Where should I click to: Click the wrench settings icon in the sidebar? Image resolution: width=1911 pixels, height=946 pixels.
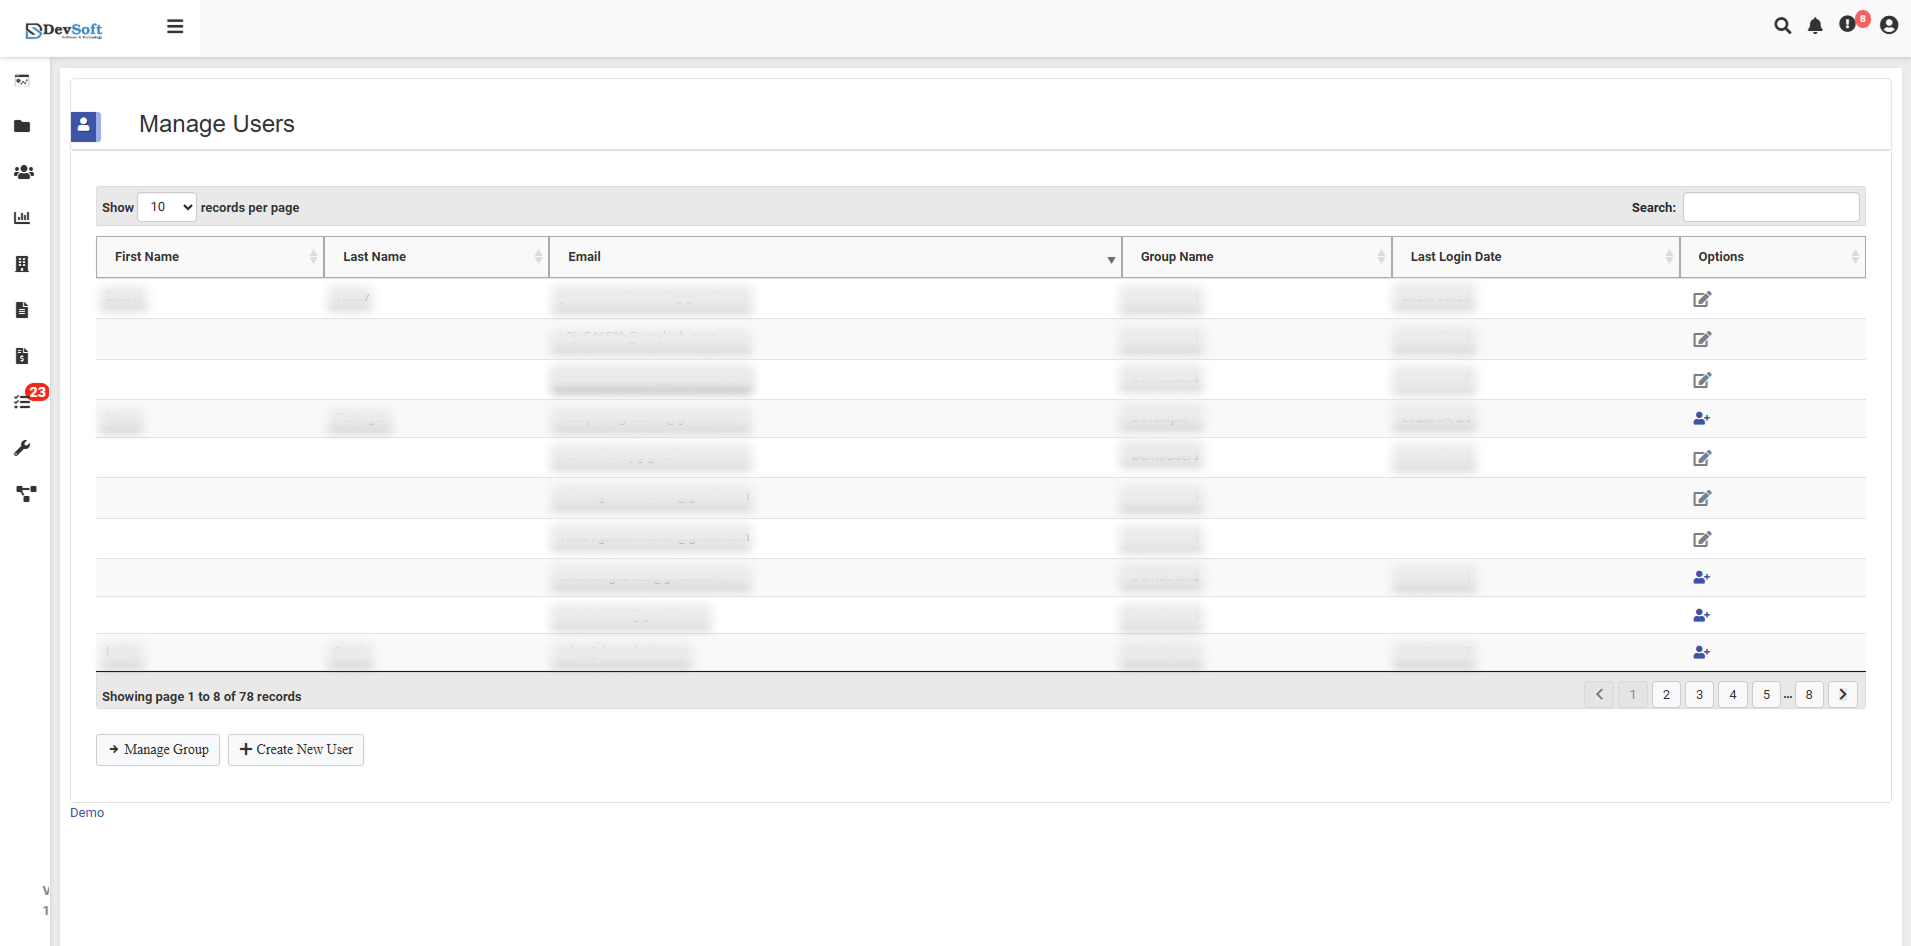[22, 447]
